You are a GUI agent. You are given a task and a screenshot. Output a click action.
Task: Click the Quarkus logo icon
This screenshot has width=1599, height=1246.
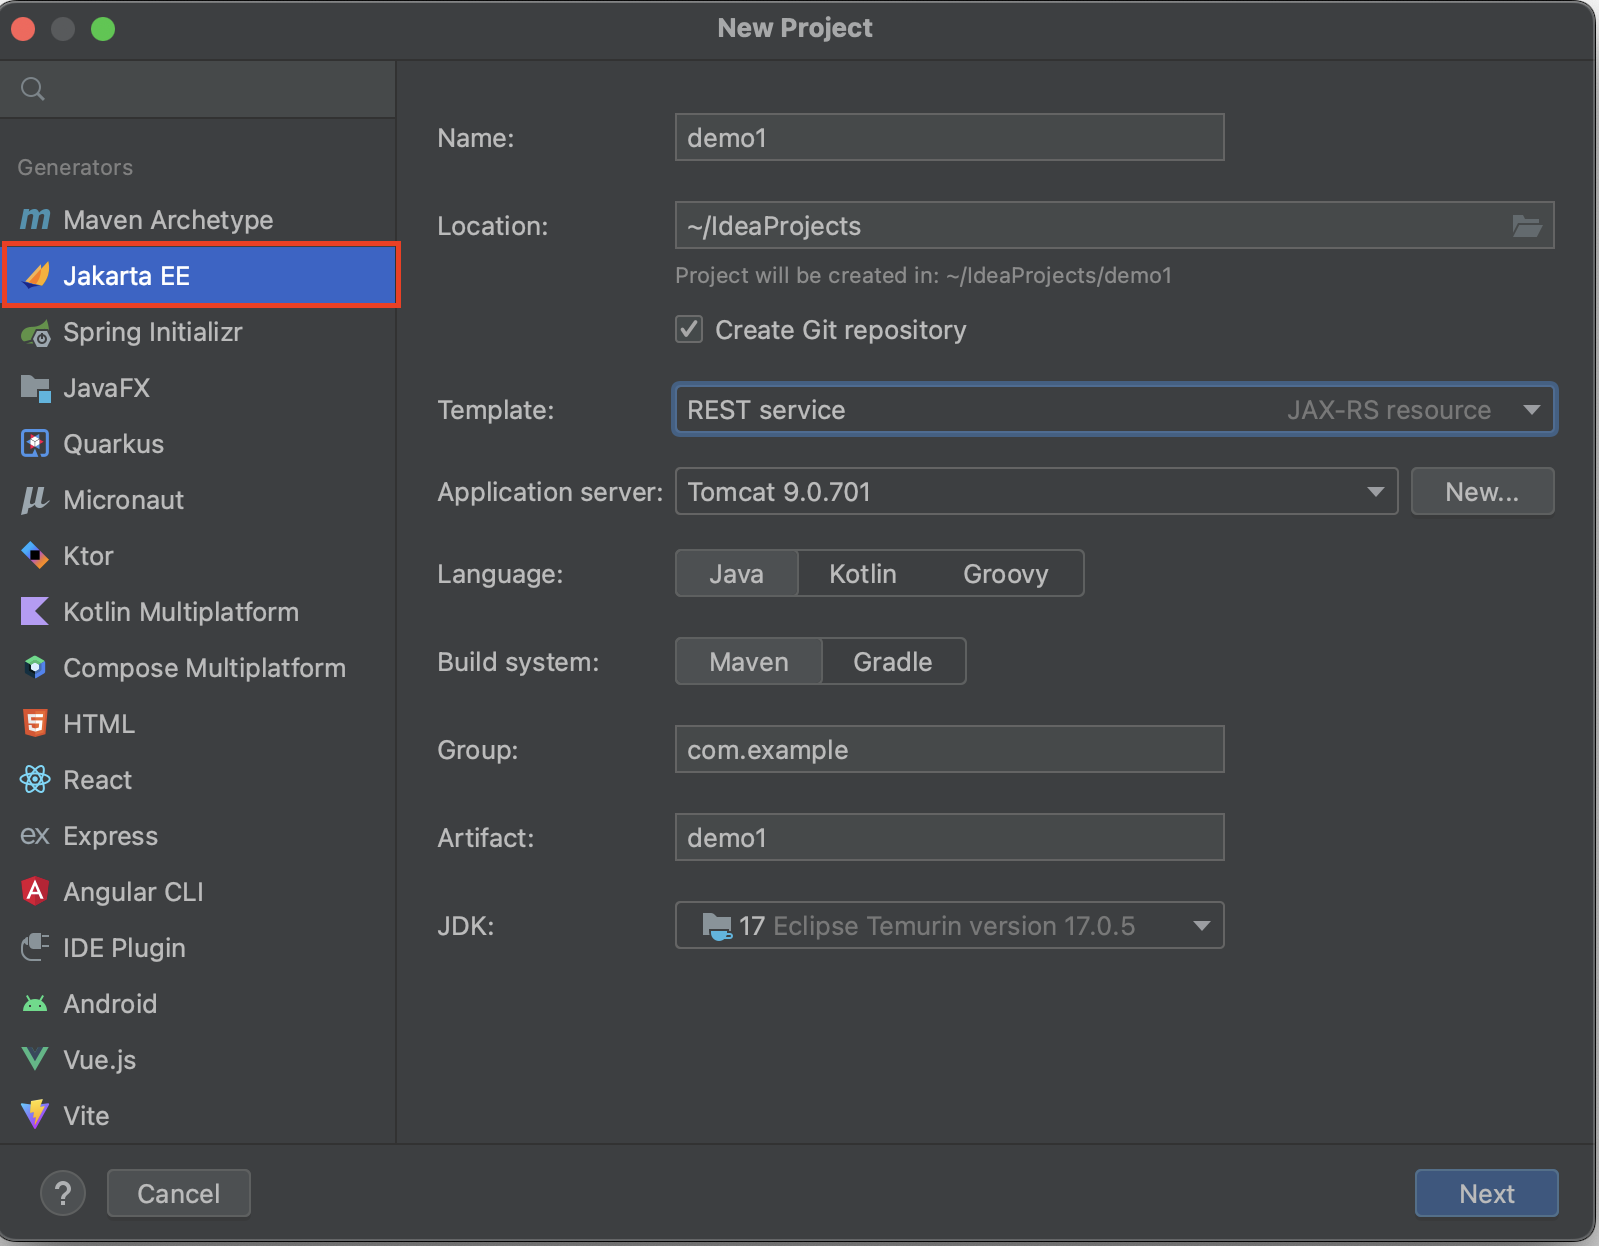35,444
